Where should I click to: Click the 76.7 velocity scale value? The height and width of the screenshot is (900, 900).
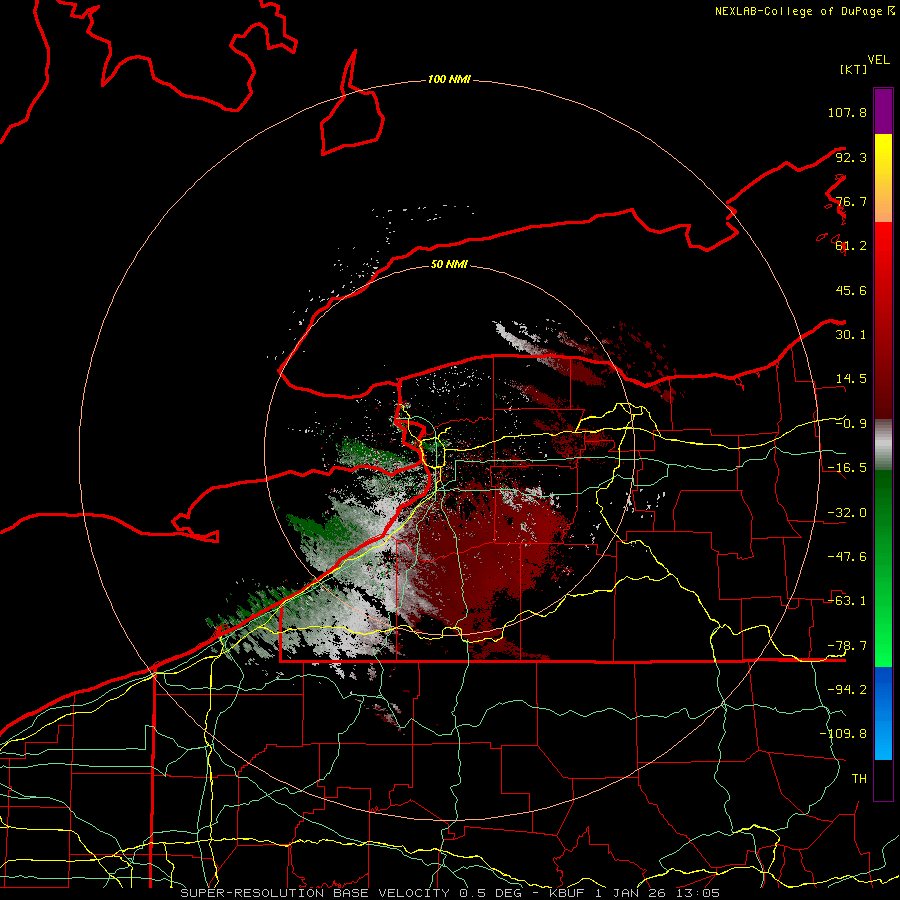coord(851,201)
